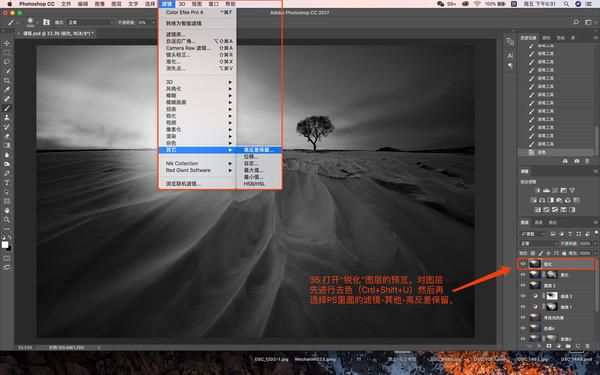The width and height of the screenshot is (600, 375).
Task: Toggle Quick Mask mode icon
Action: pos(7,258)
